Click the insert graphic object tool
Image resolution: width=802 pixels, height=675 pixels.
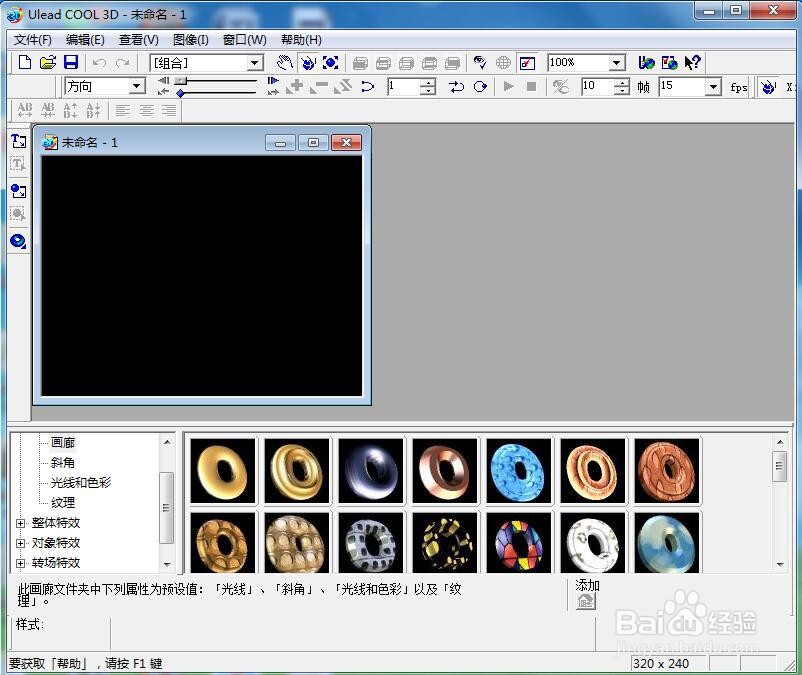coord(18,191)
